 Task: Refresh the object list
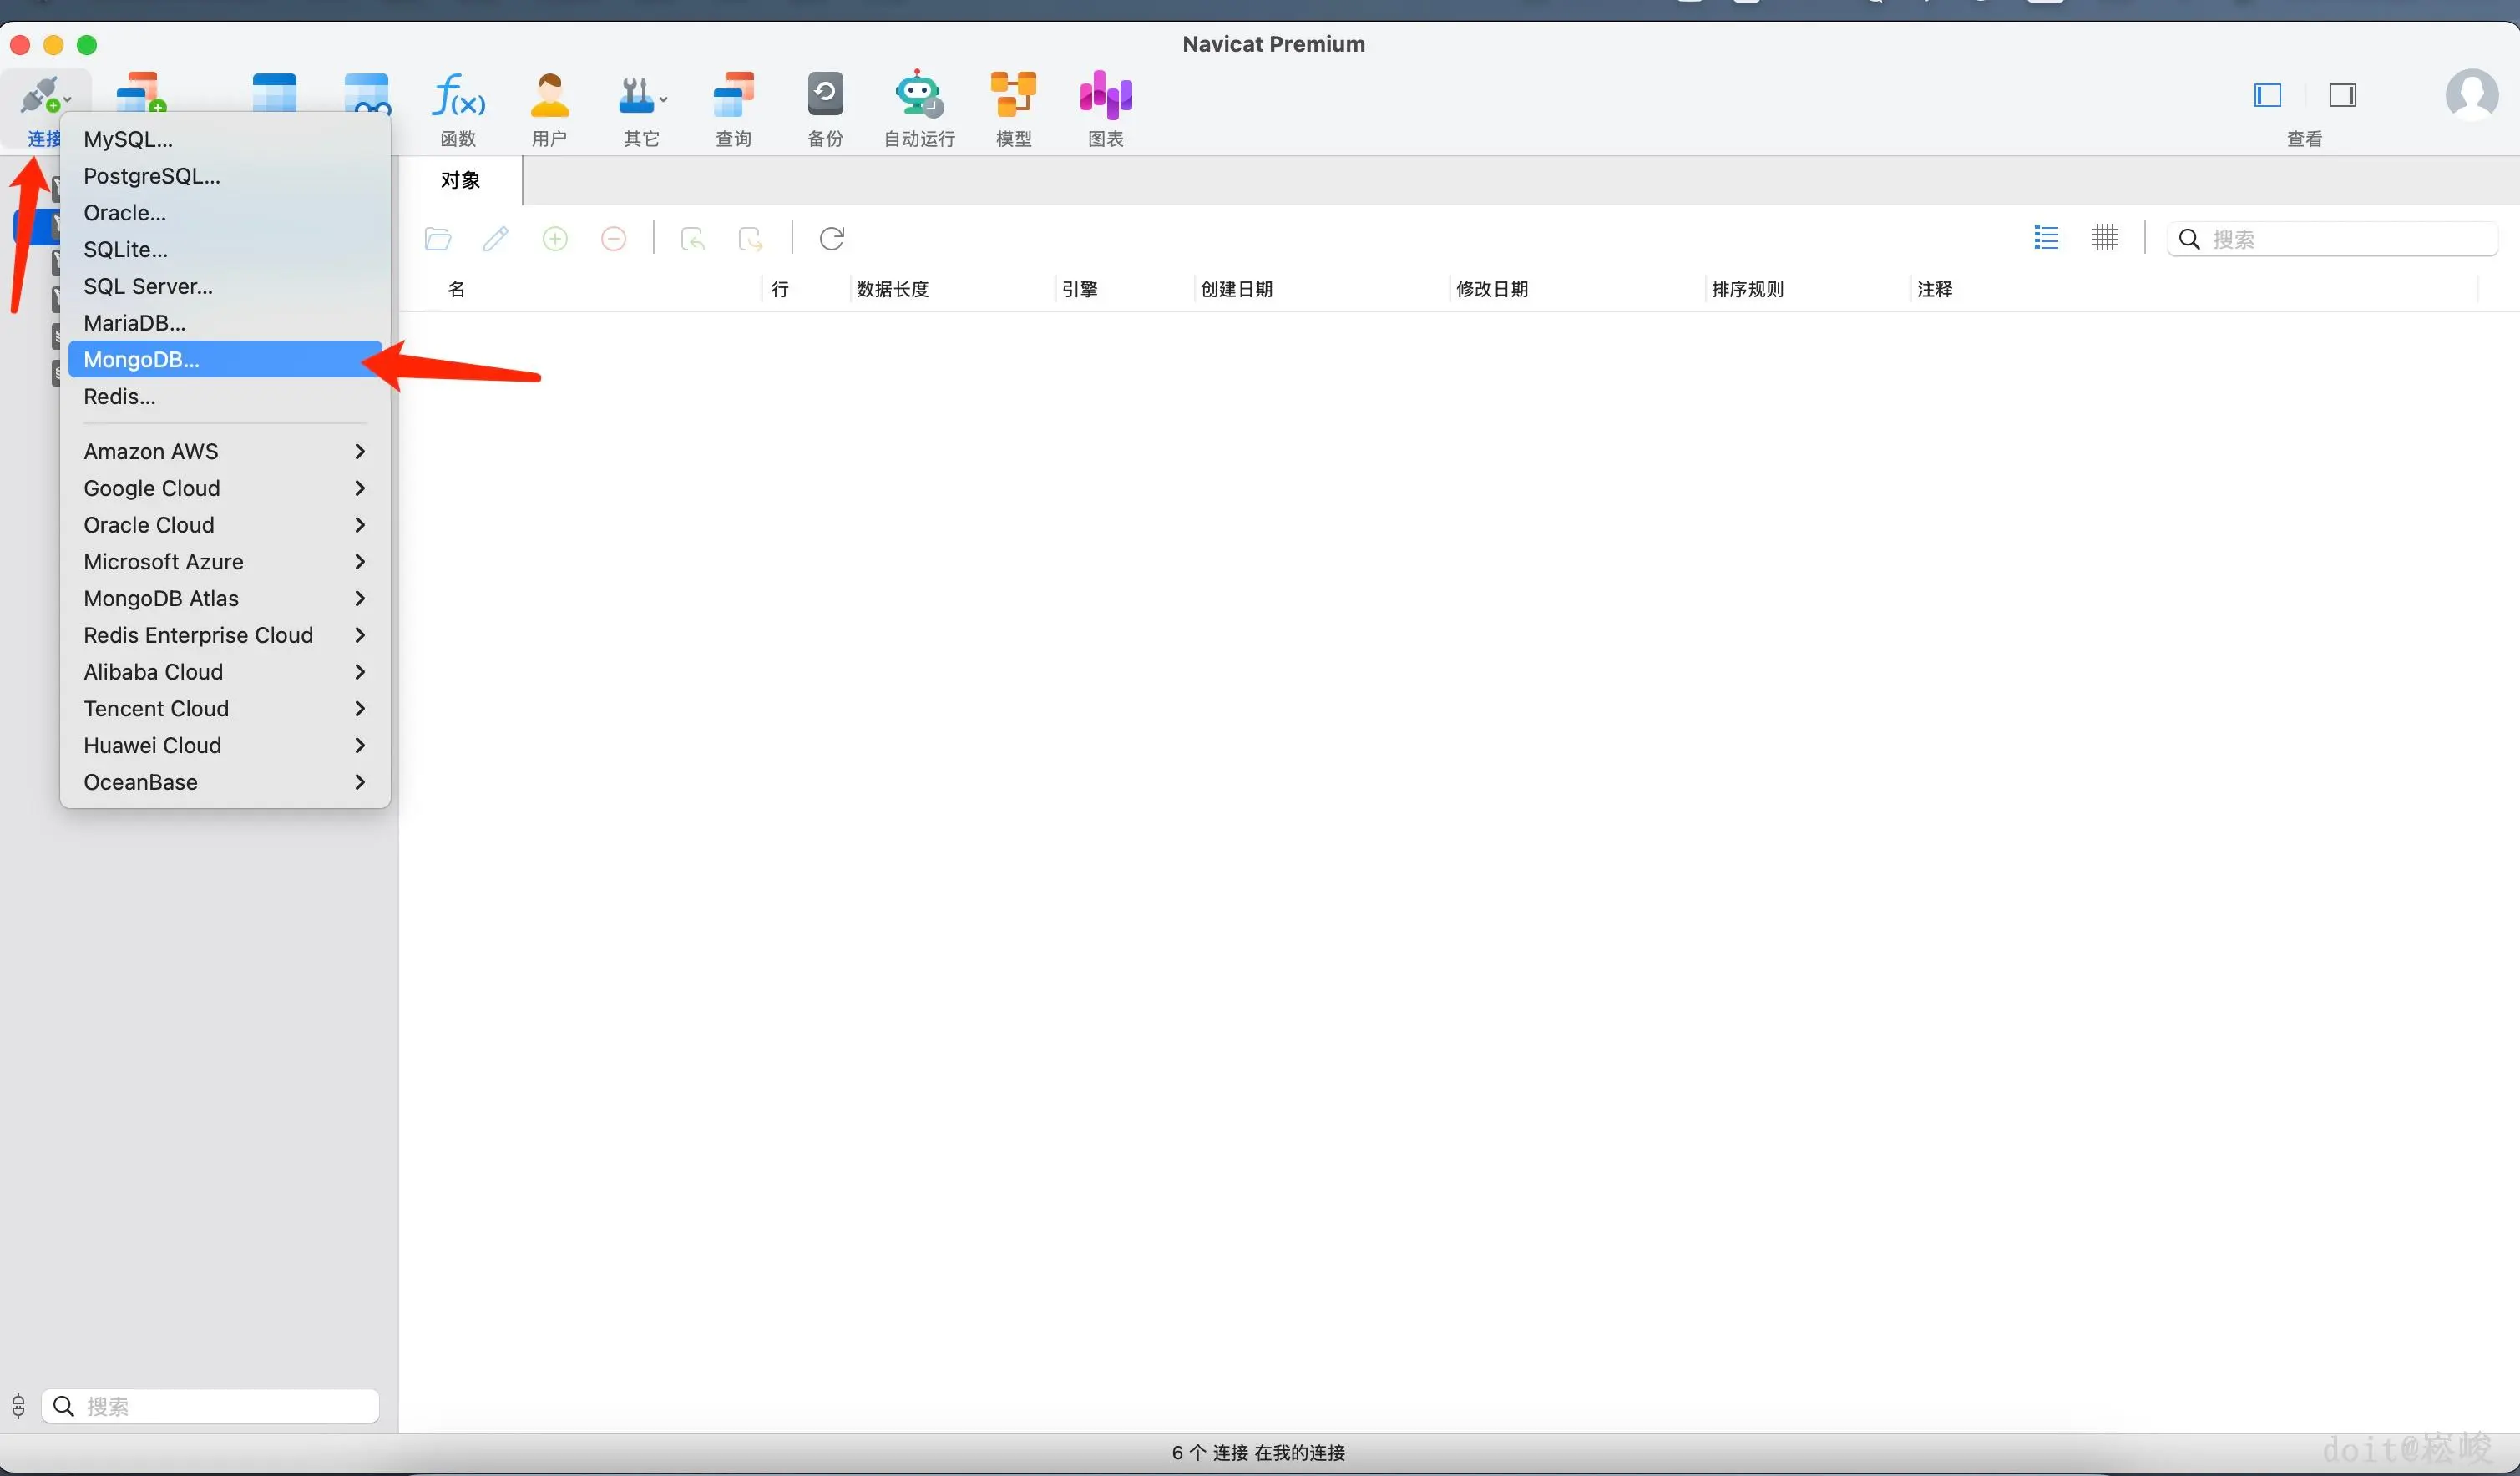(831, 238)
